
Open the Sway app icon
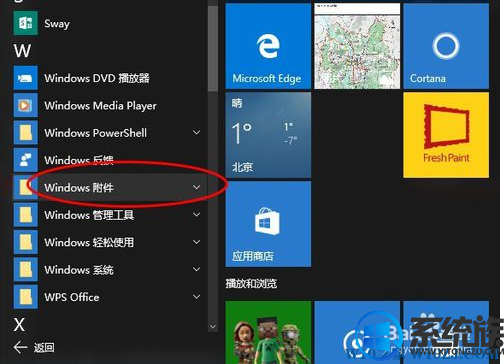25,23
